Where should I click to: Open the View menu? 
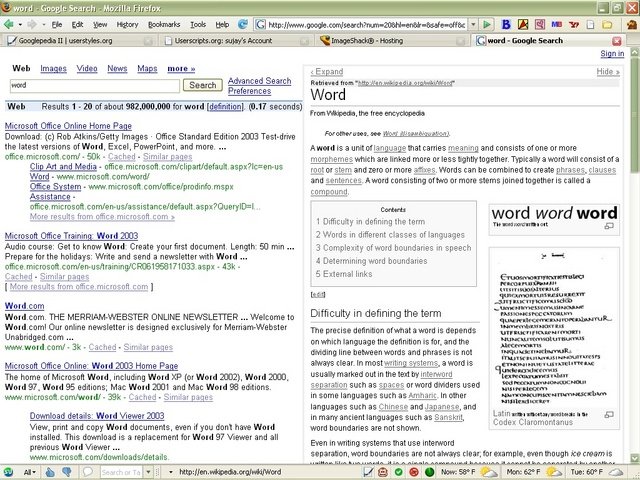100,24
